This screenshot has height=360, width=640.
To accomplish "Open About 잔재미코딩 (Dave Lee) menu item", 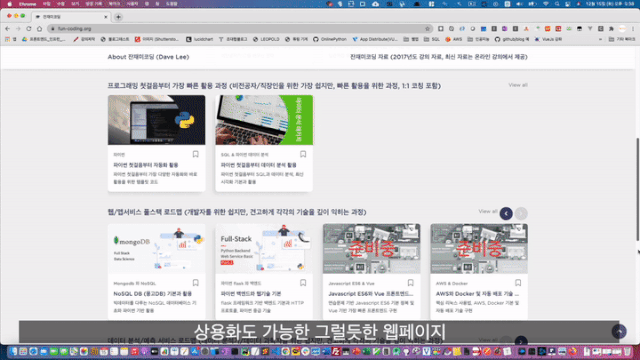I will [148, 57].
